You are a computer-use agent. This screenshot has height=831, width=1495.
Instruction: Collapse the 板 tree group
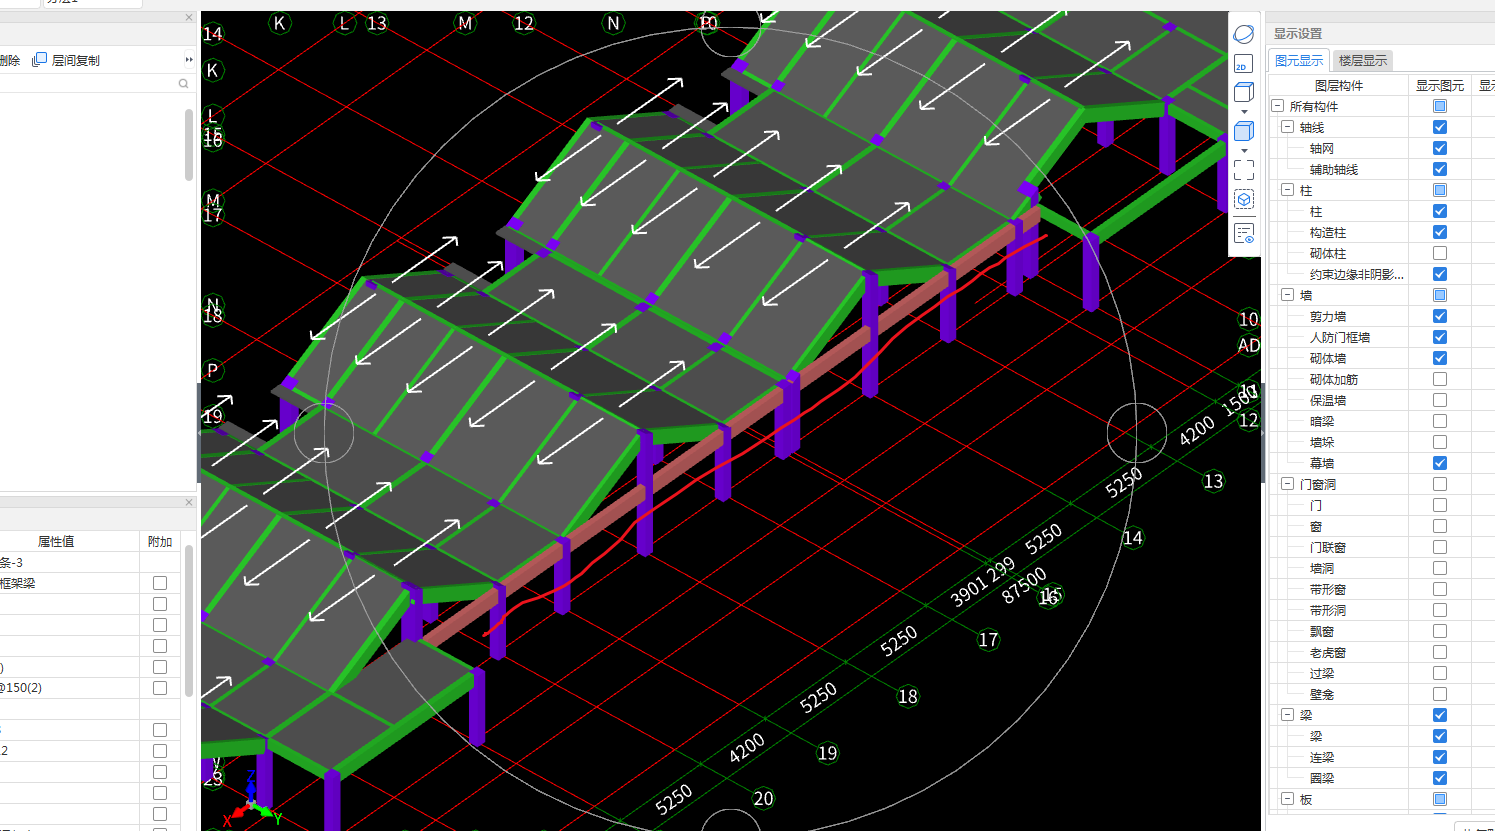click(1288, 799)
